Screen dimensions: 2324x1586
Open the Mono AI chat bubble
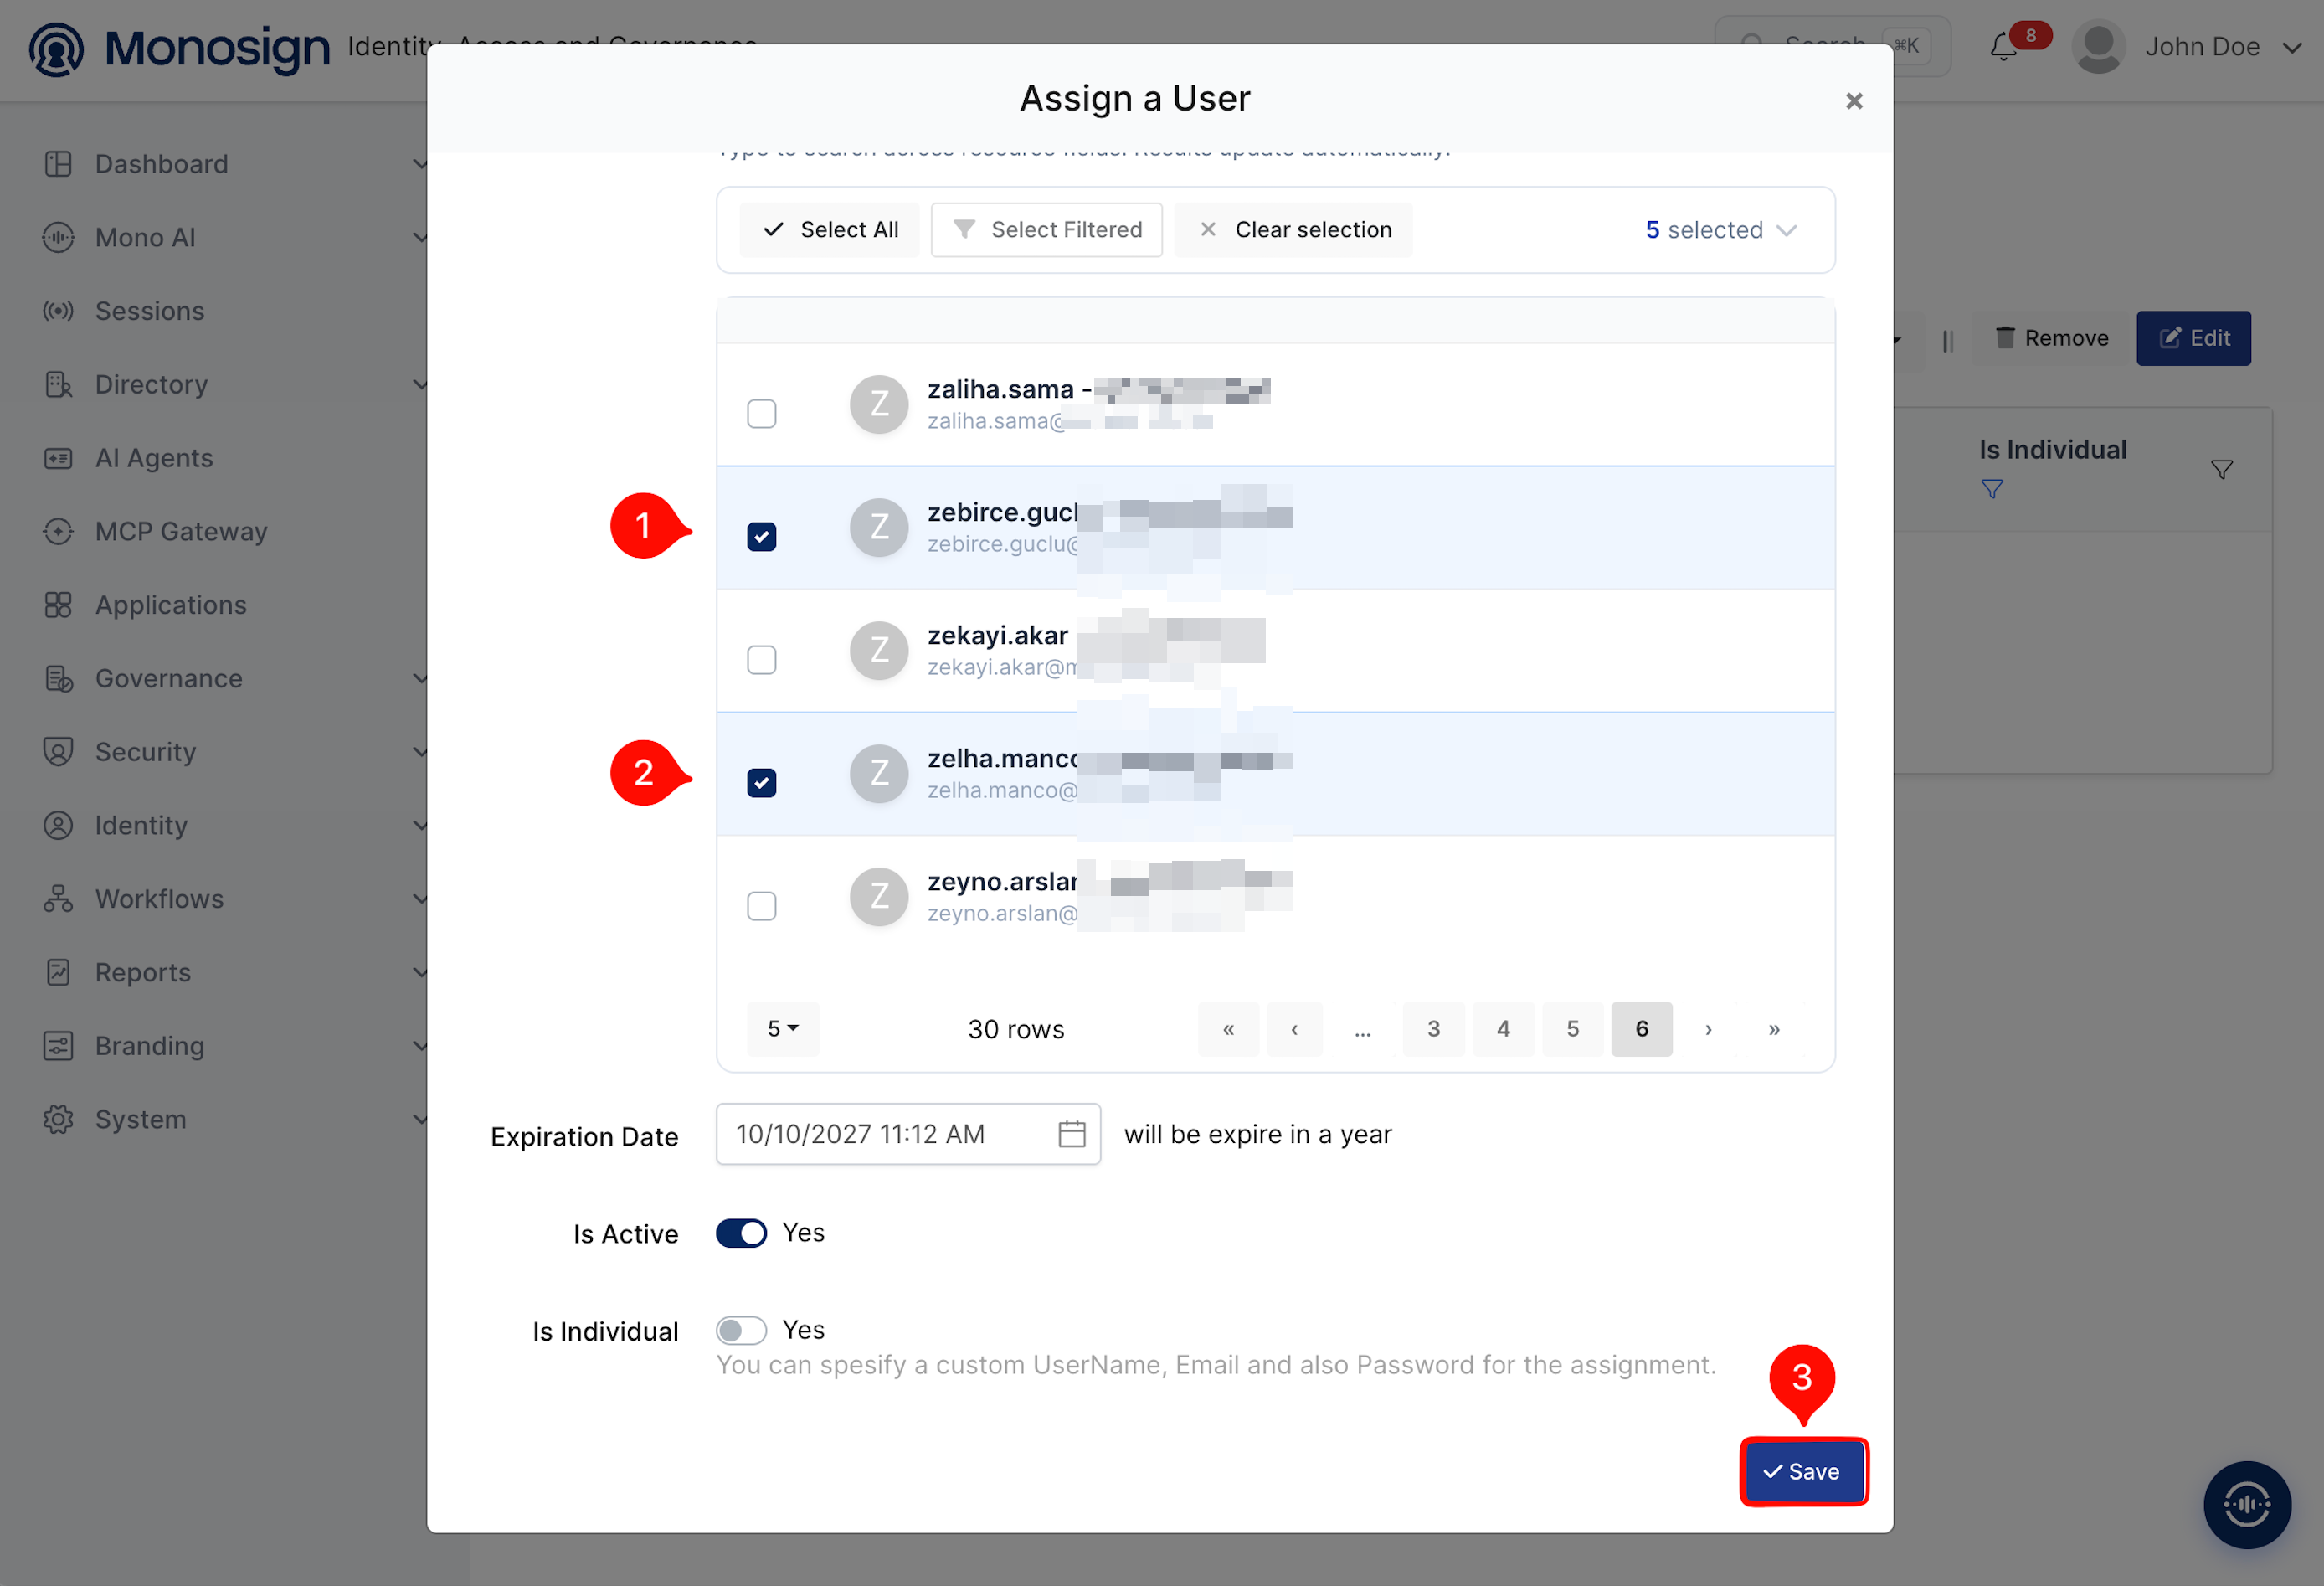pyautogui.click(x=2246, y=1504)
